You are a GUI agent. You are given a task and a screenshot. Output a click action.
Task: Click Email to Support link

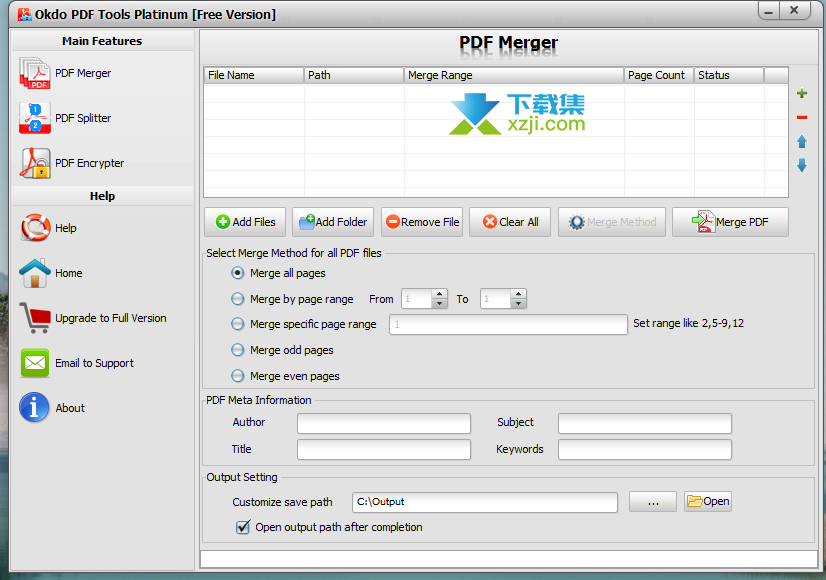tap(94, 363)
